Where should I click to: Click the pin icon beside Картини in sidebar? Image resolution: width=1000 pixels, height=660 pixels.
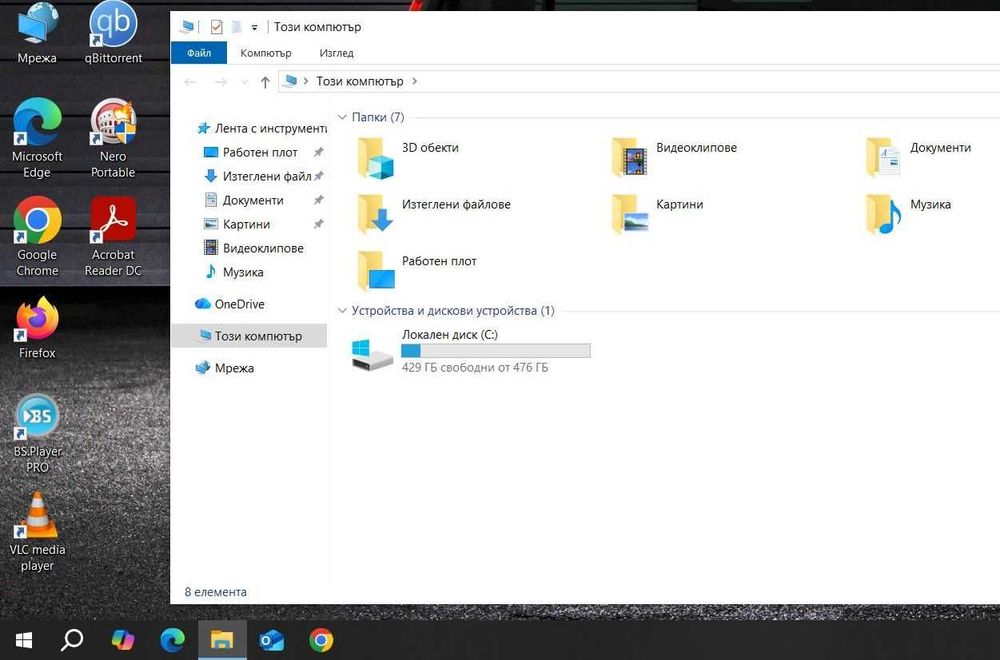[318, 224]
